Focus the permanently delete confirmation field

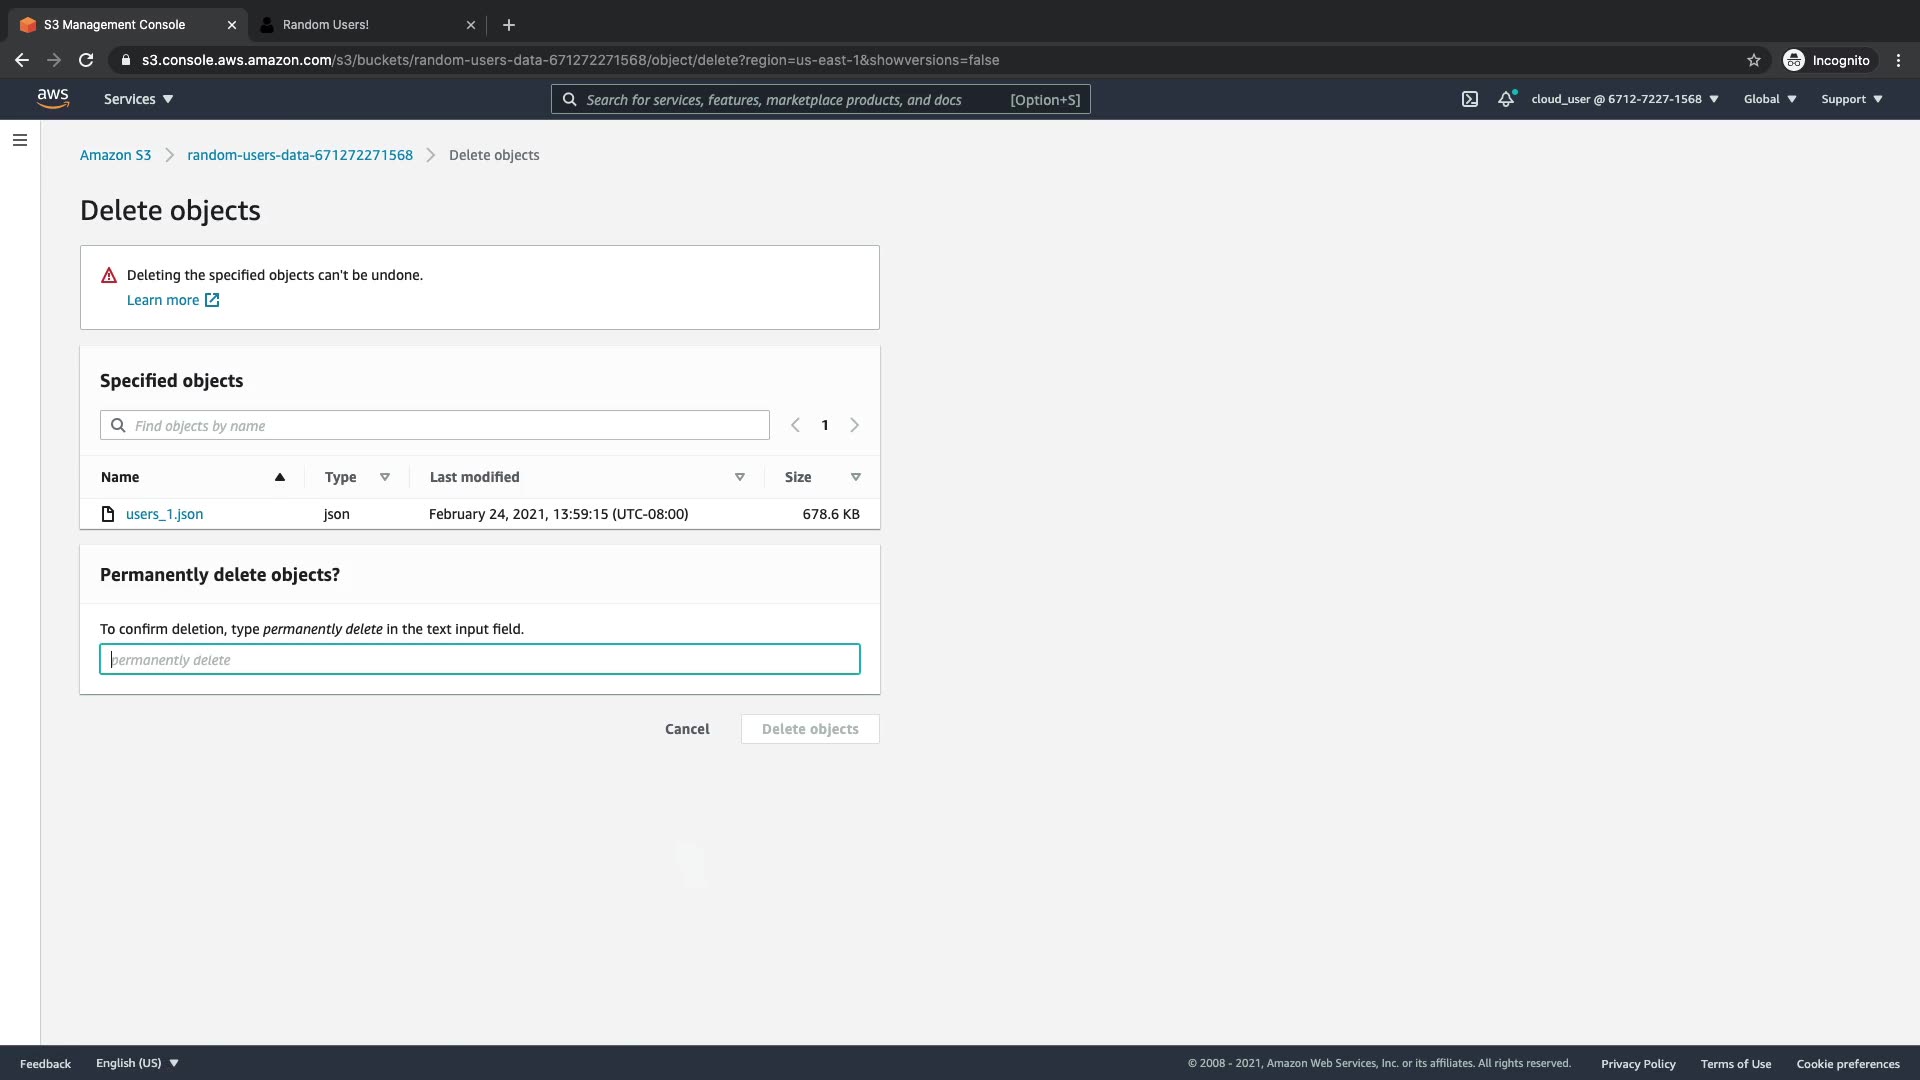point(480,659)
